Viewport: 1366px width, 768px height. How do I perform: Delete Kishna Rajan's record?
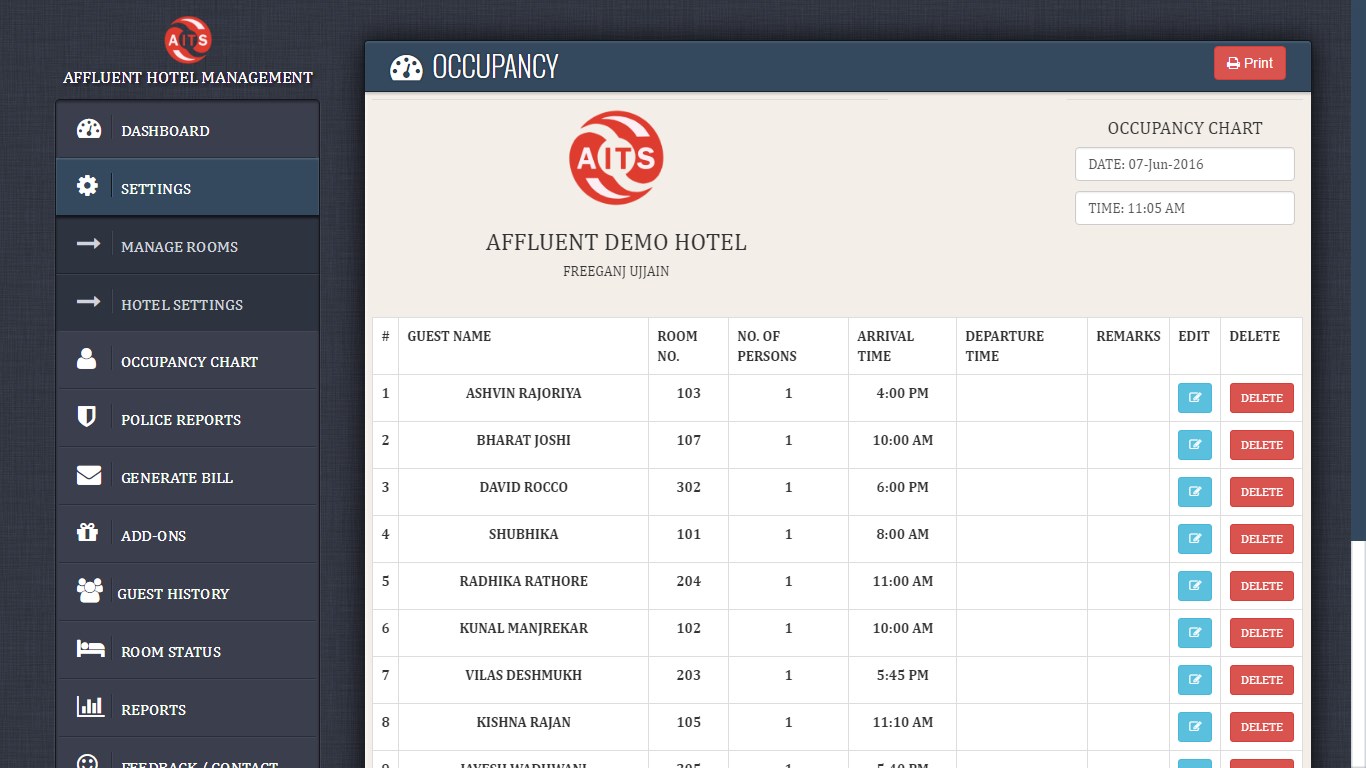pyautogui.click(x=1262, y=727)
